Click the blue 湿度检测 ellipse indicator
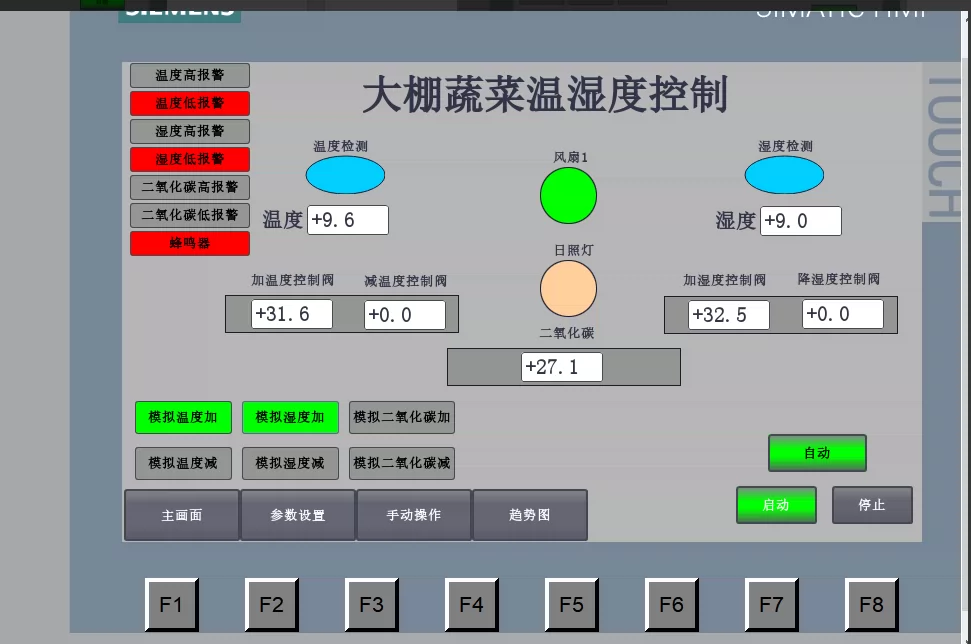 coord(784,175)
